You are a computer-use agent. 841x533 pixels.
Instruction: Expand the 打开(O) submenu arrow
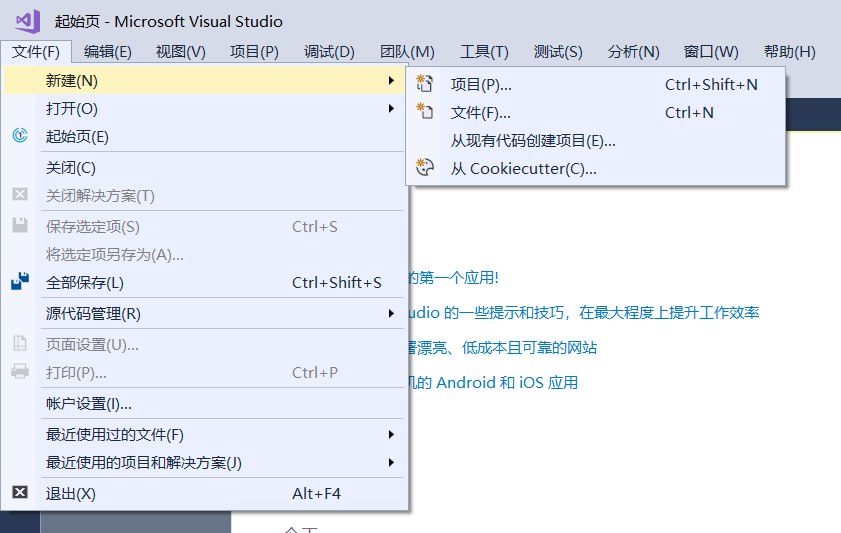(x=391, y=109)
